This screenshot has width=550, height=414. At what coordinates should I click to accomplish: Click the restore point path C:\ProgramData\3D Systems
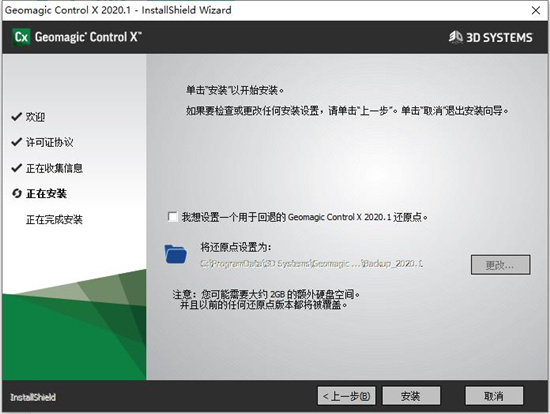click(x=311, y=263)
